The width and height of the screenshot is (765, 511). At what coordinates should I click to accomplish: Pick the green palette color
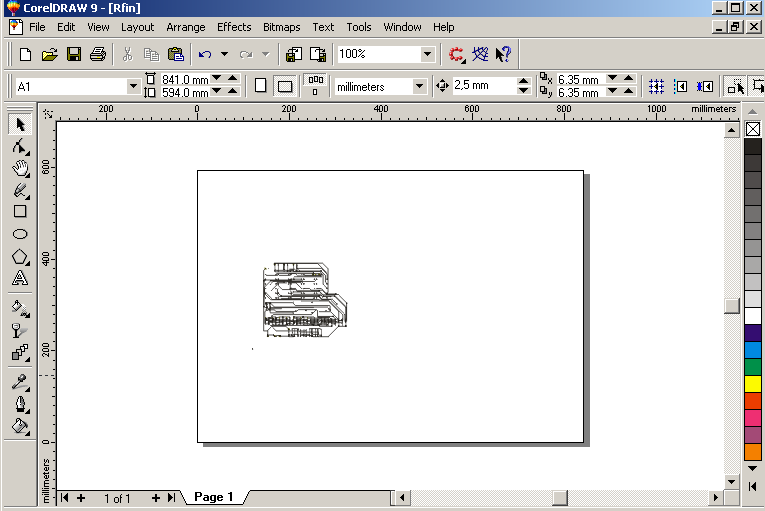pos(753,367)
